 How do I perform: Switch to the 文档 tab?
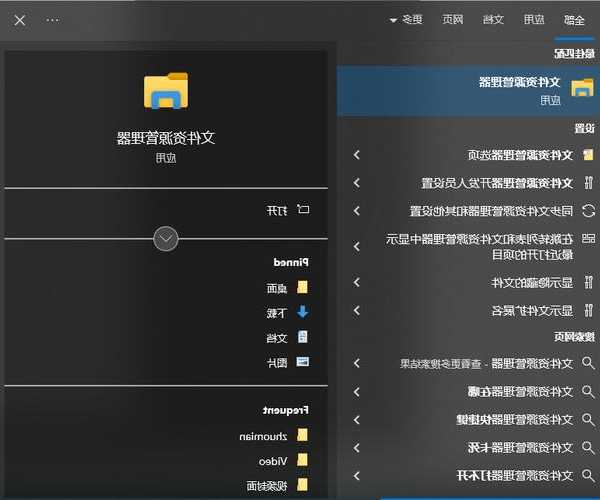493,19
